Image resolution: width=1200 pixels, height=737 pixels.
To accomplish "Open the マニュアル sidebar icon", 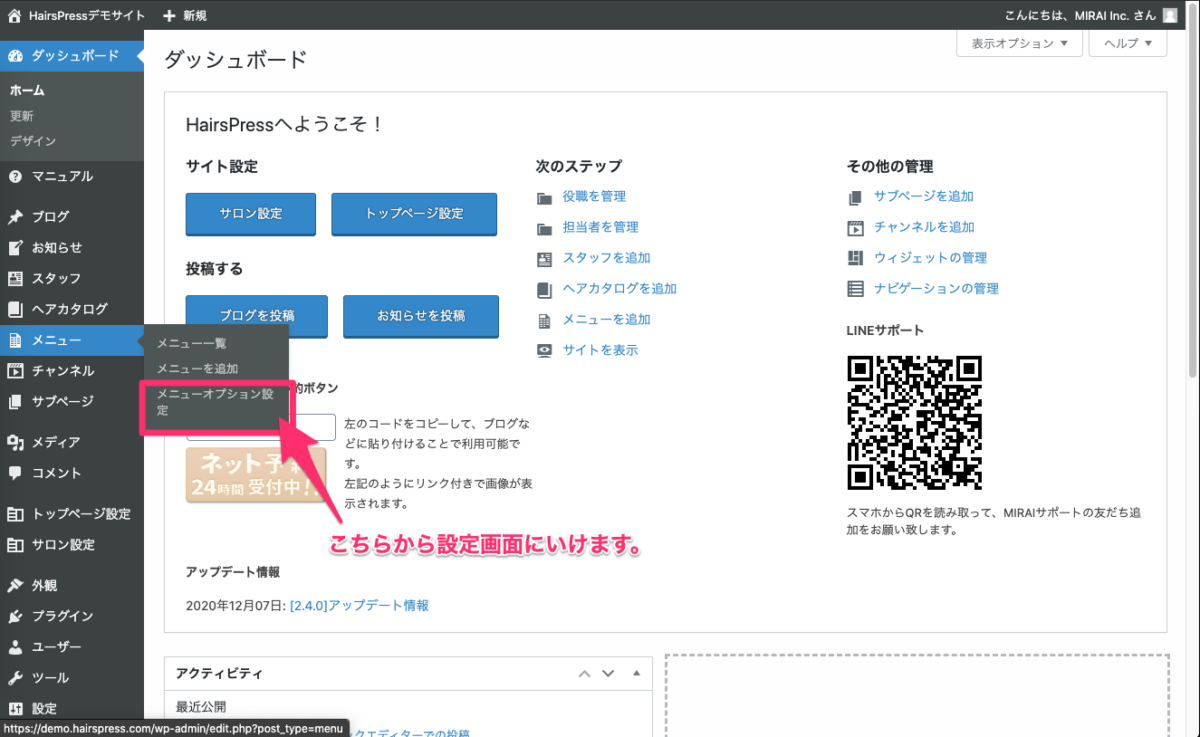I will 15,177.
